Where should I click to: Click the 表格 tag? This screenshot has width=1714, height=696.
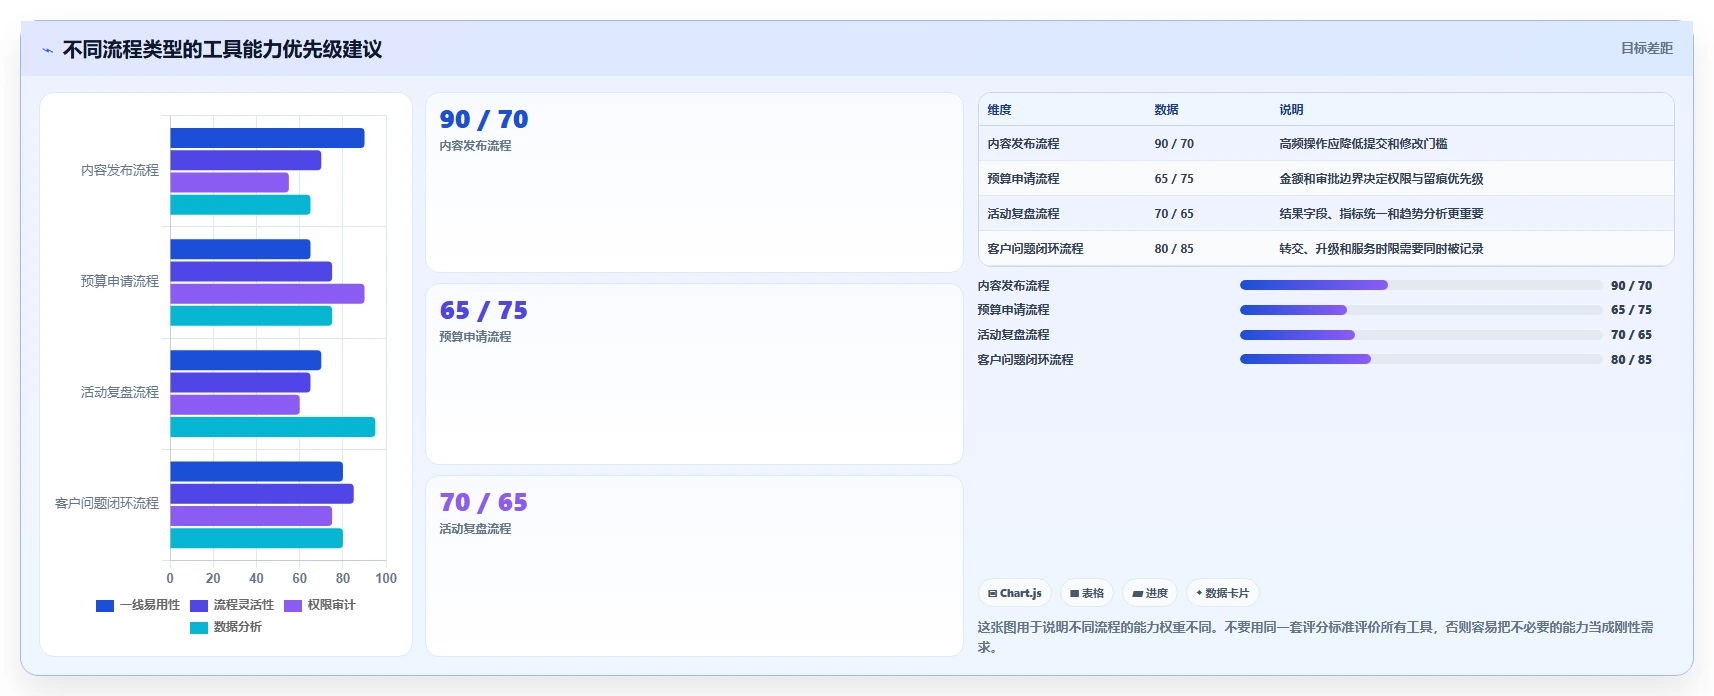click(1087, 593)
